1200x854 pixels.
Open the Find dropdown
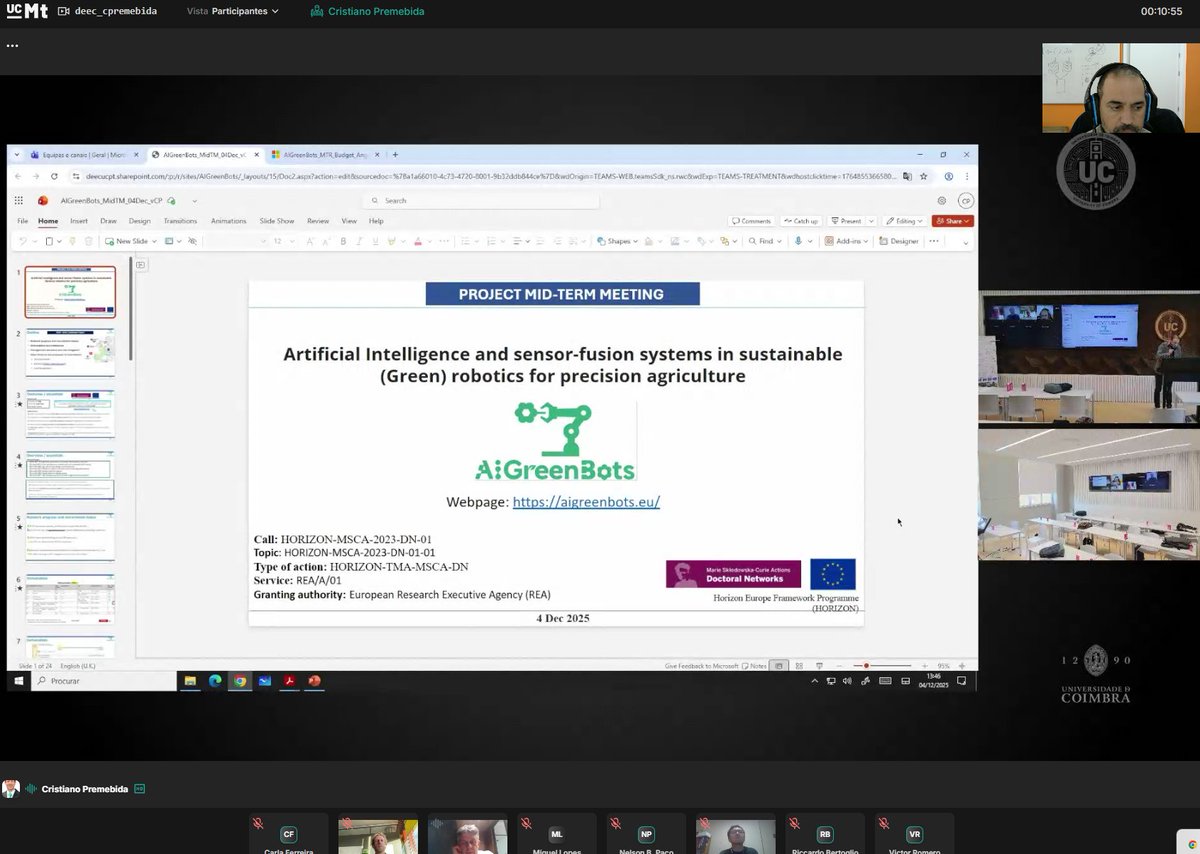(765, 241)
